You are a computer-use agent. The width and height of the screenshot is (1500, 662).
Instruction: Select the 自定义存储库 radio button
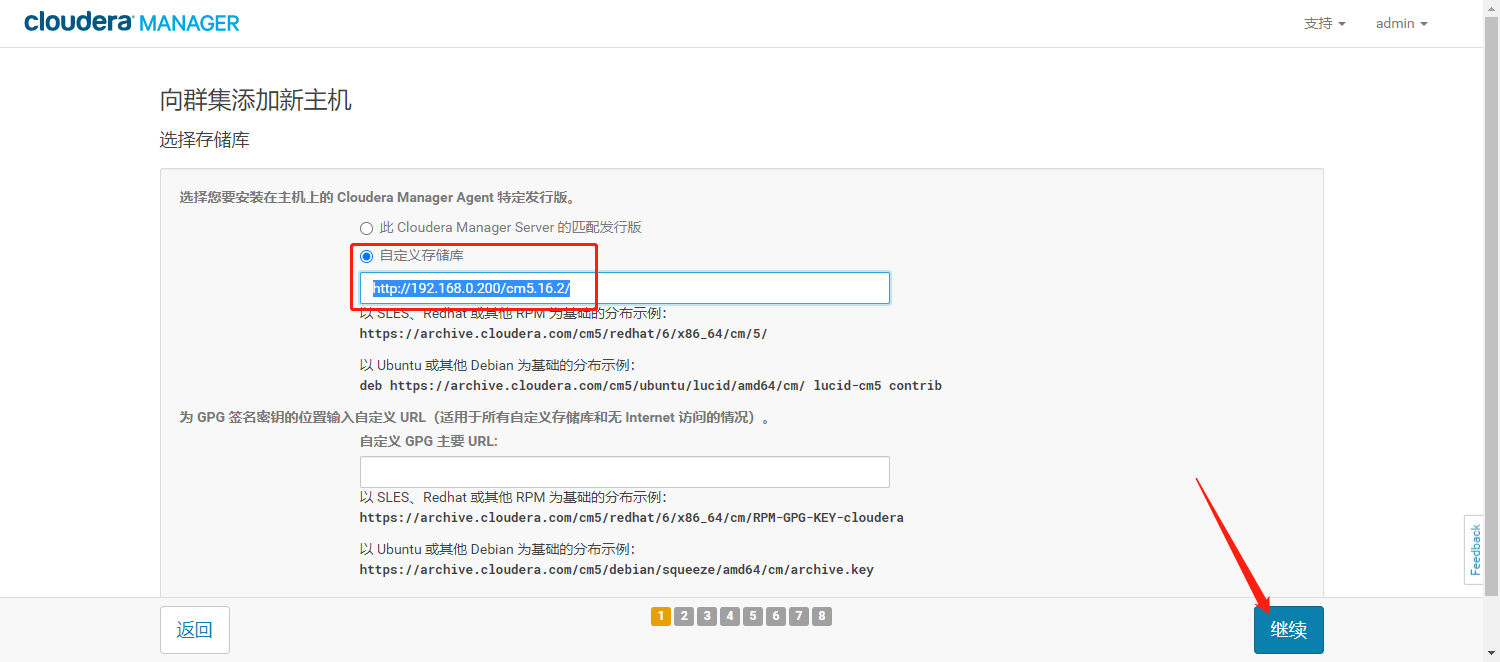coord(366,256)
